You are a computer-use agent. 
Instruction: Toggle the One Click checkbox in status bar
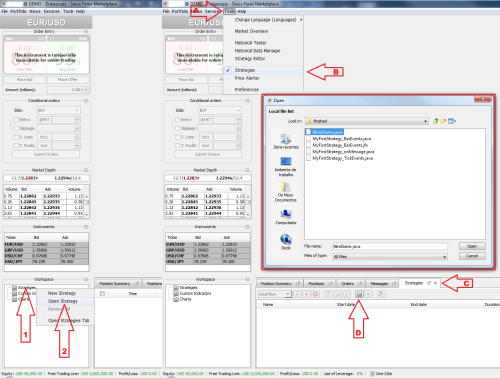pyautogui.click(x=372, y=374)
